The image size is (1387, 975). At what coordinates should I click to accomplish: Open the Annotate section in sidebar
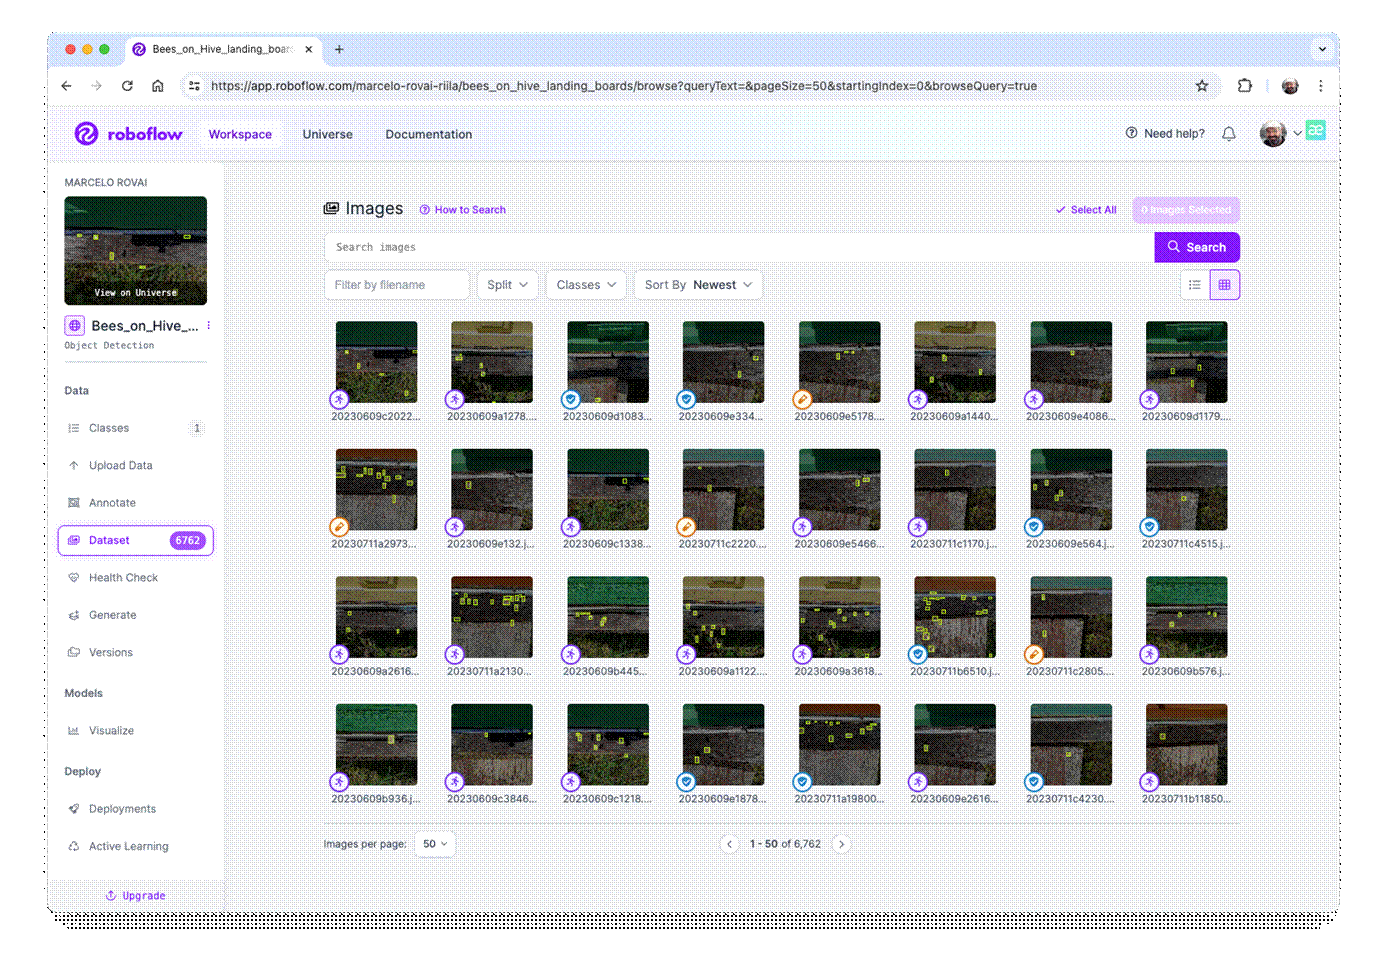pyautogui.click(x=110, y=502)
